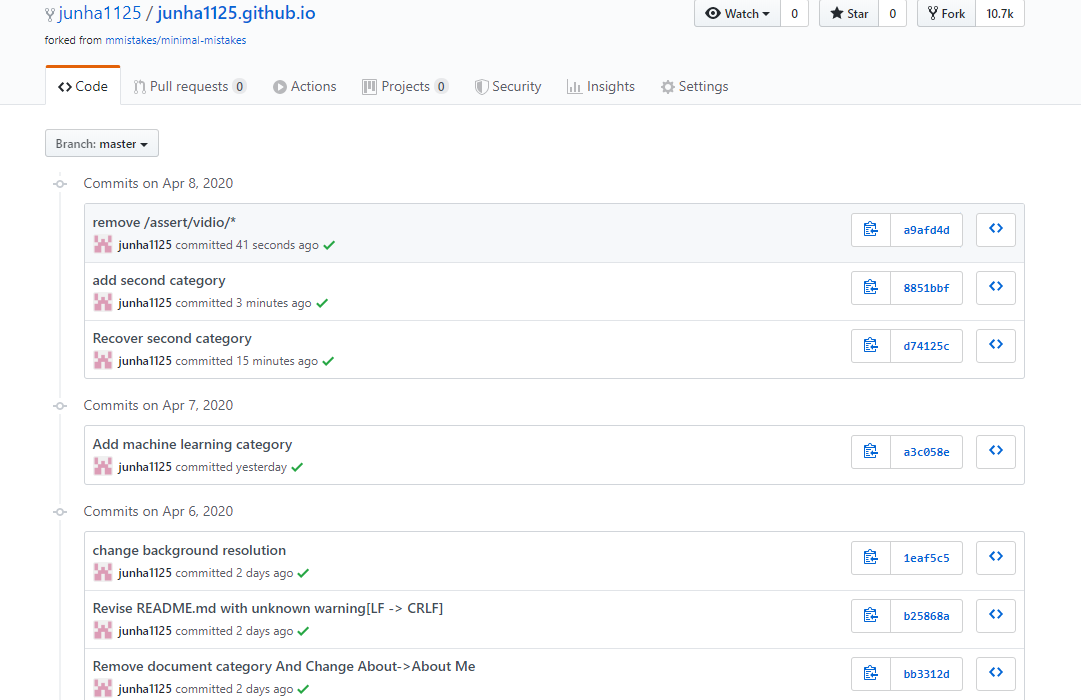Open commit hash 8851bbf
The image size is (1081, 700).
(x=927, y=288)
